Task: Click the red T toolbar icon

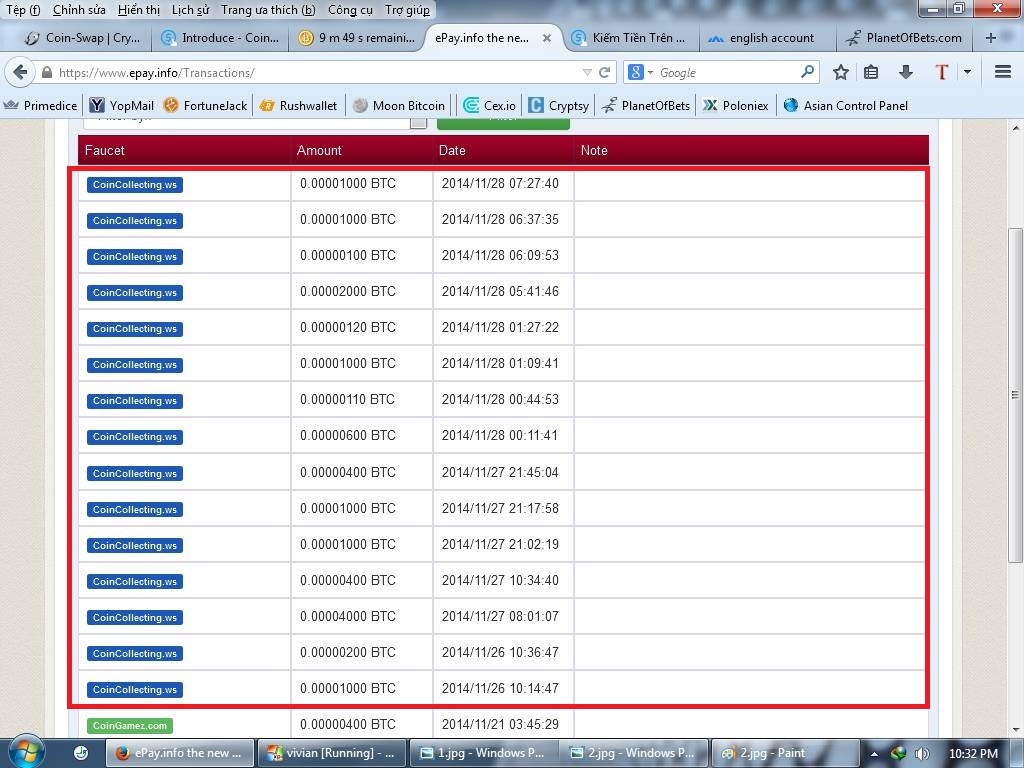Action: [941, 72]
